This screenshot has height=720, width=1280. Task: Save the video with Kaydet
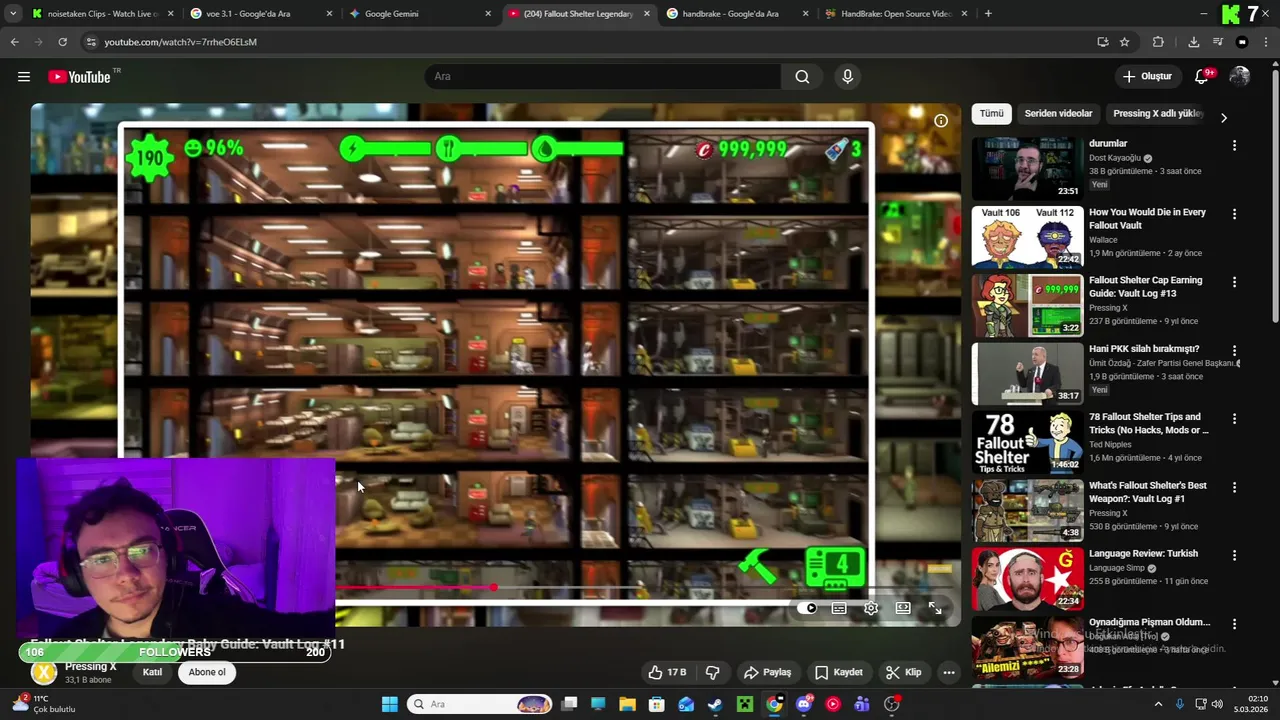[x=838, y=672]
